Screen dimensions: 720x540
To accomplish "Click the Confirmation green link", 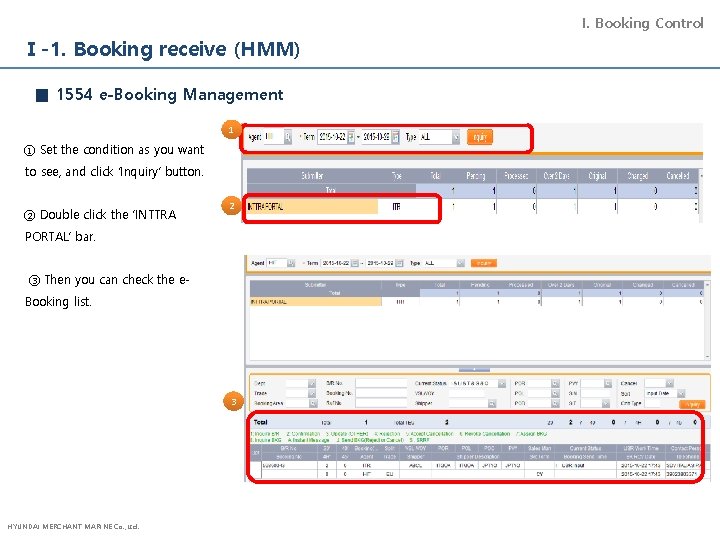I will (303, 433).
